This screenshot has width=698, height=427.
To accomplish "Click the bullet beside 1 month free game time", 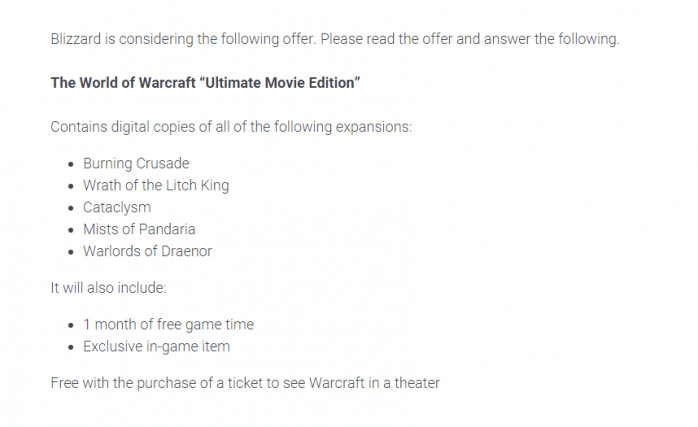I will 71,325.
